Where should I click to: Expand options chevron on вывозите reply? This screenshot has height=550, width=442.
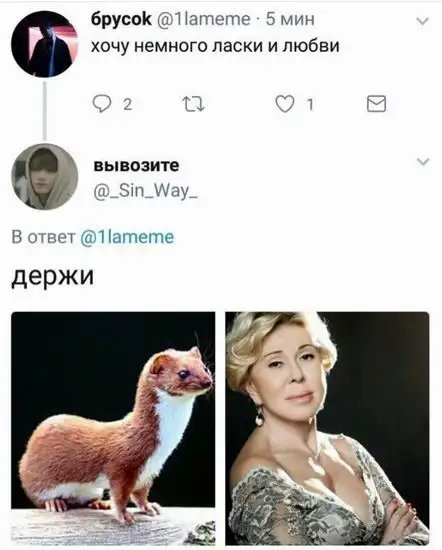[x=423, y=161]
